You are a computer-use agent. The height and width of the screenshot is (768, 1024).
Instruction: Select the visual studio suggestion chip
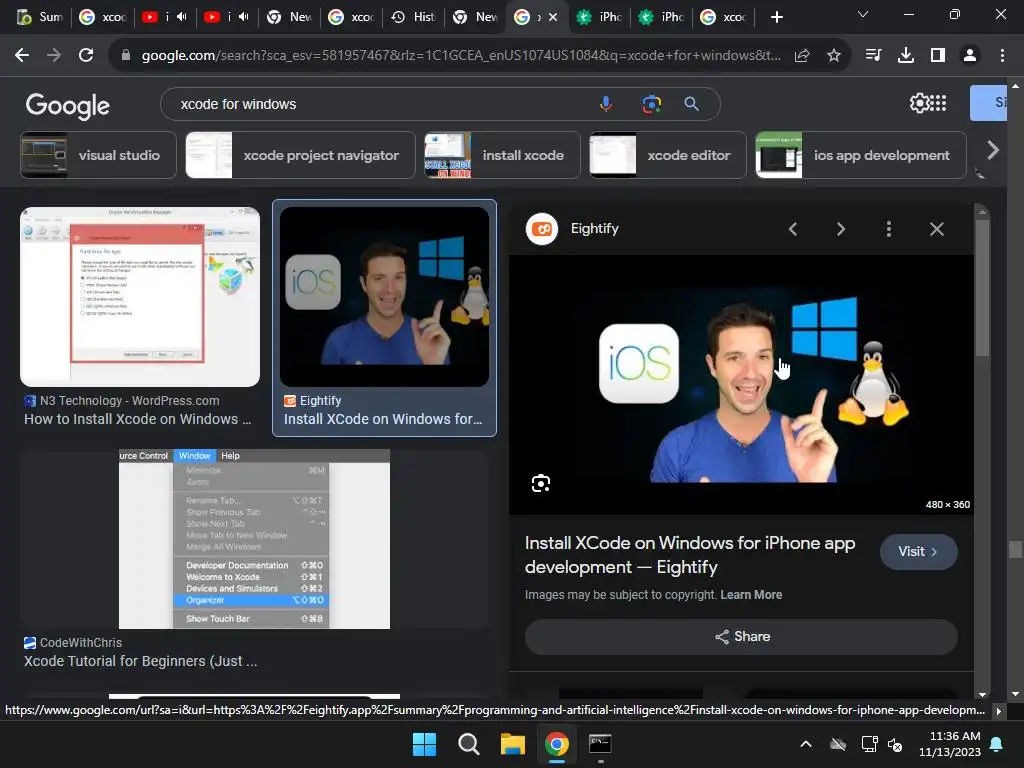click(98, 155)
